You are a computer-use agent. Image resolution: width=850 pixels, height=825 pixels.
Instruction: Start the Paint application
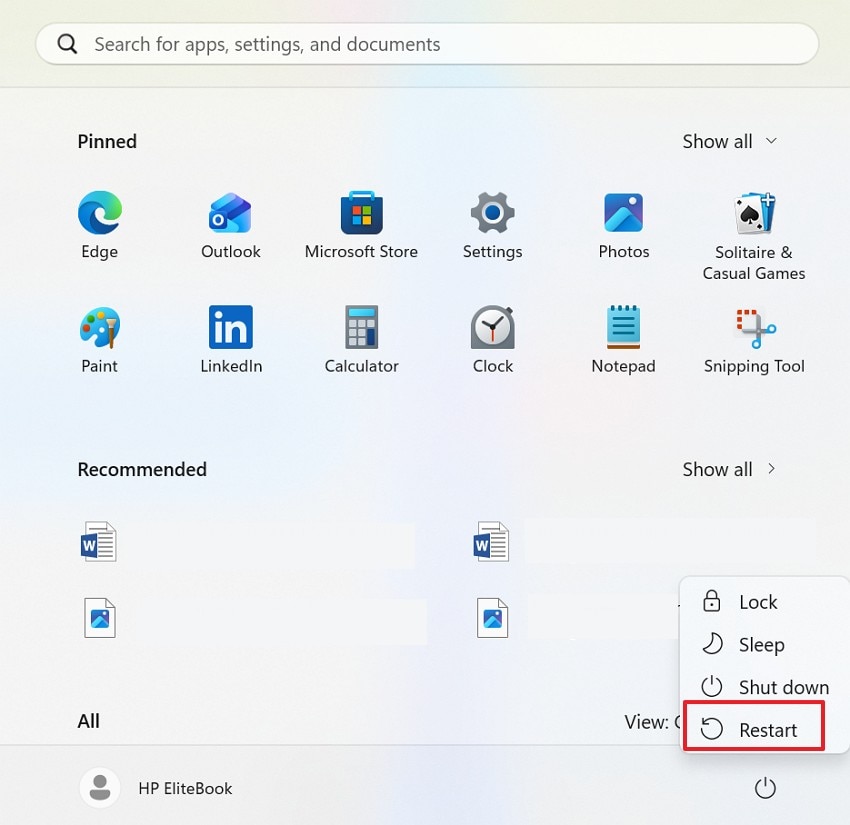point(99,327)
